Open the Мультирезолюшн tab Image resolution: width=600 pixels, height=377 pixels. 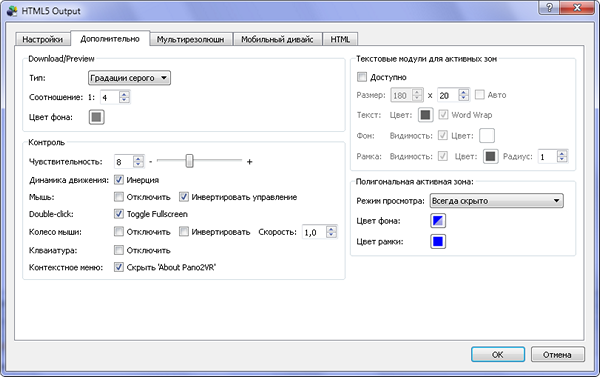(x=191, y=39)
